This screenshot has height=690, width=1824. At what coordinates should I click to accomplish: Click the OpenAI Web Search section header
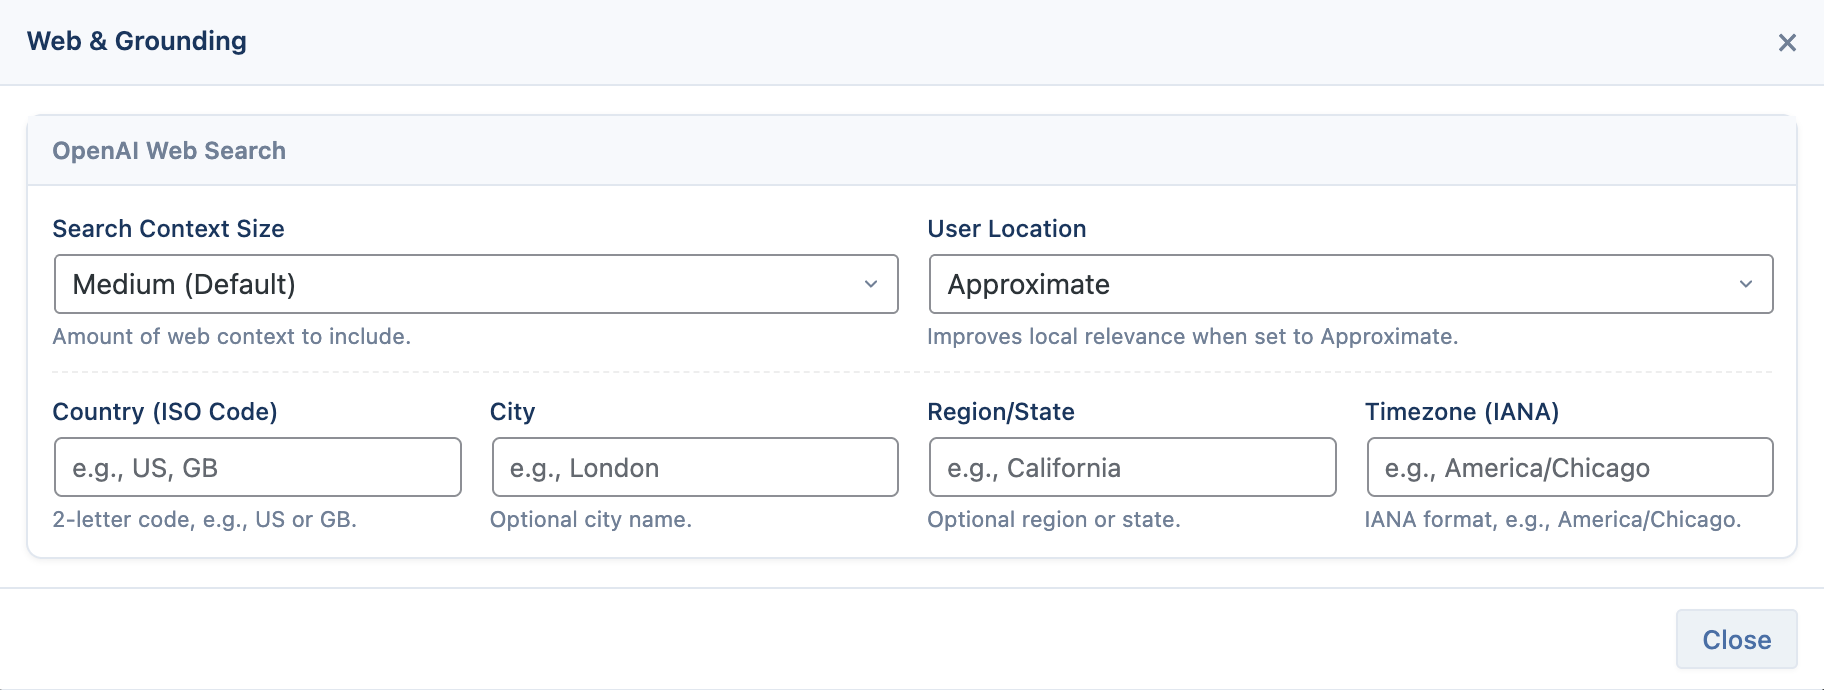click(169, 151)
